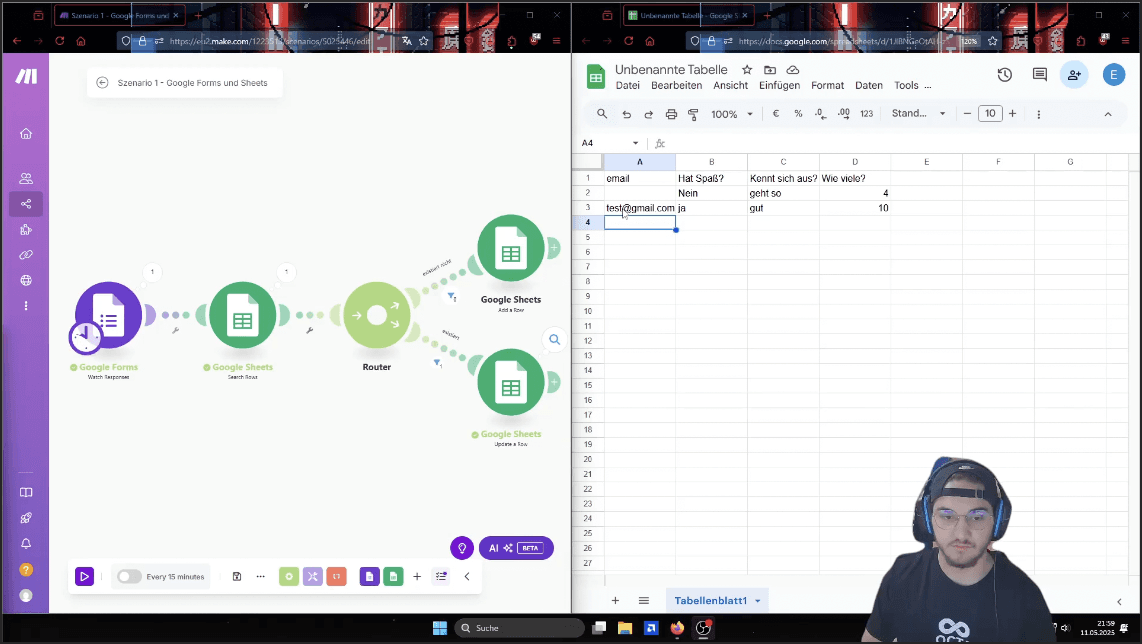Format the cell as currency with €

[776, 114]
